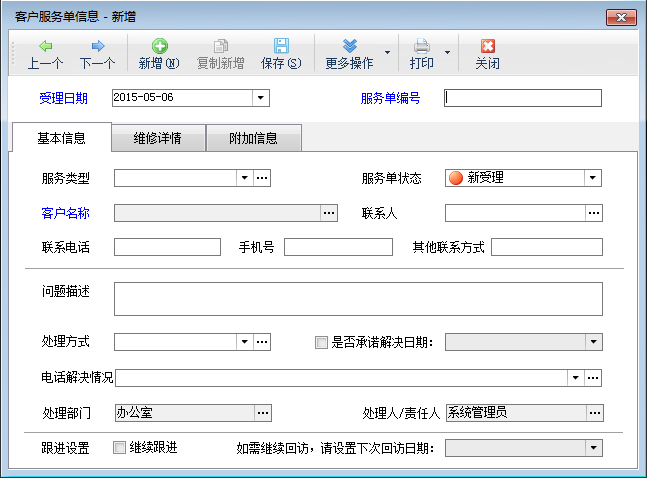Click the 下一个 (next) blue arrow icon
The image size is (647, 479).
pyautogui.click(x=97, y=46)
